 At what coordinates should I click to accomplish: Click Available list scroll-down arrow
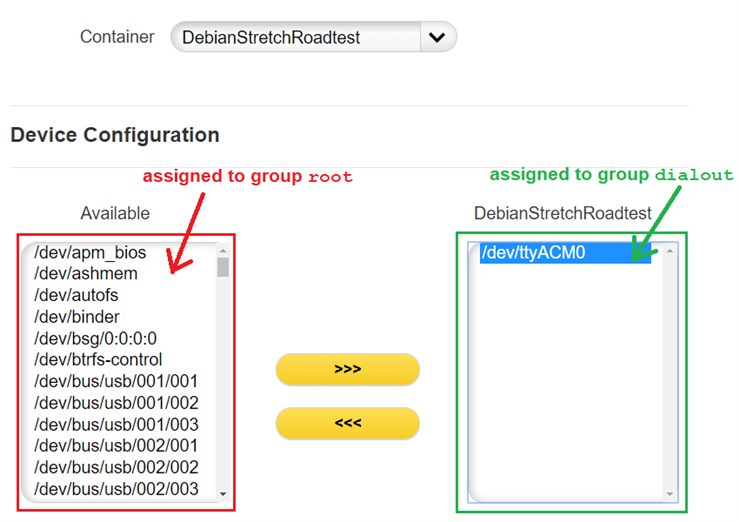click(x=222, y=493)
